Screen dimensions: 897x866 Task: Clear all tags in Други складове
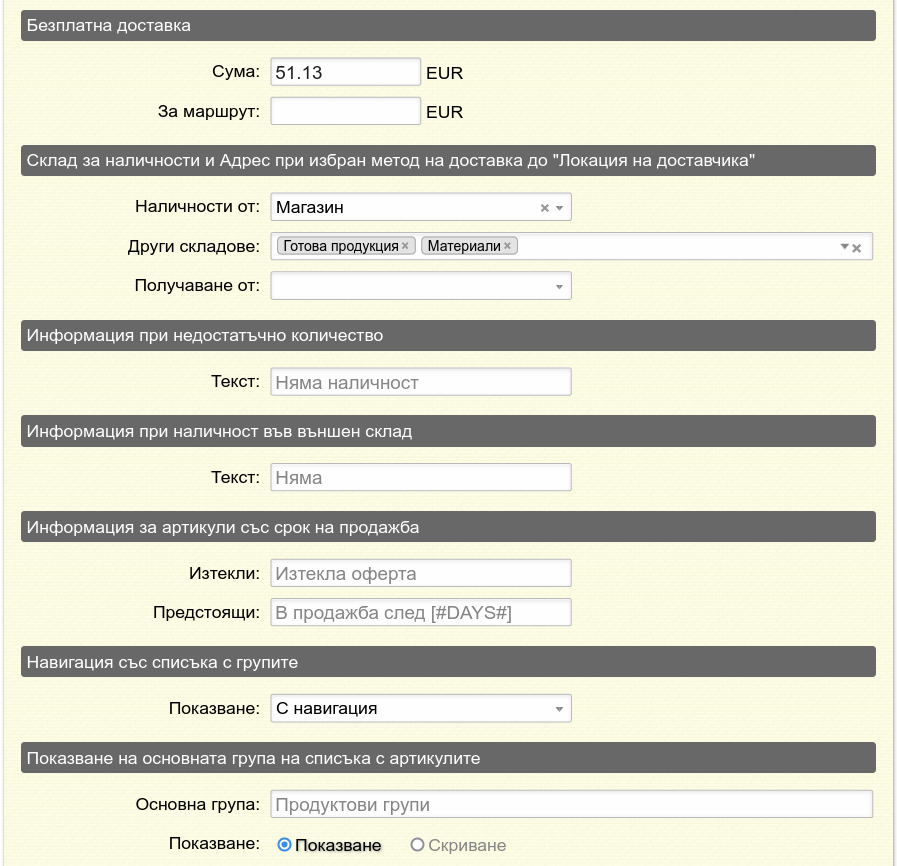tap(857, 248)
